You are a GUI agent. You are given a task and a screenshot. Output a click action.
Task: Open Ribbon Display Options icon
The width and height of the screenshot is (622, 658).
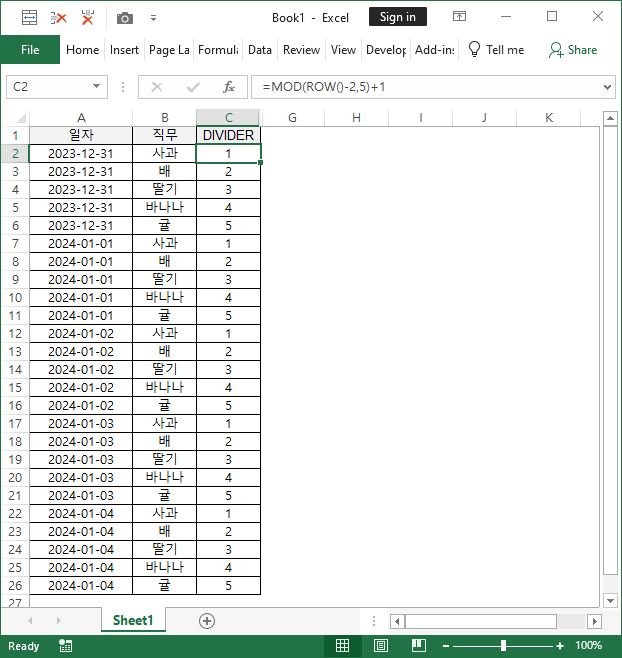click(459, 17)
